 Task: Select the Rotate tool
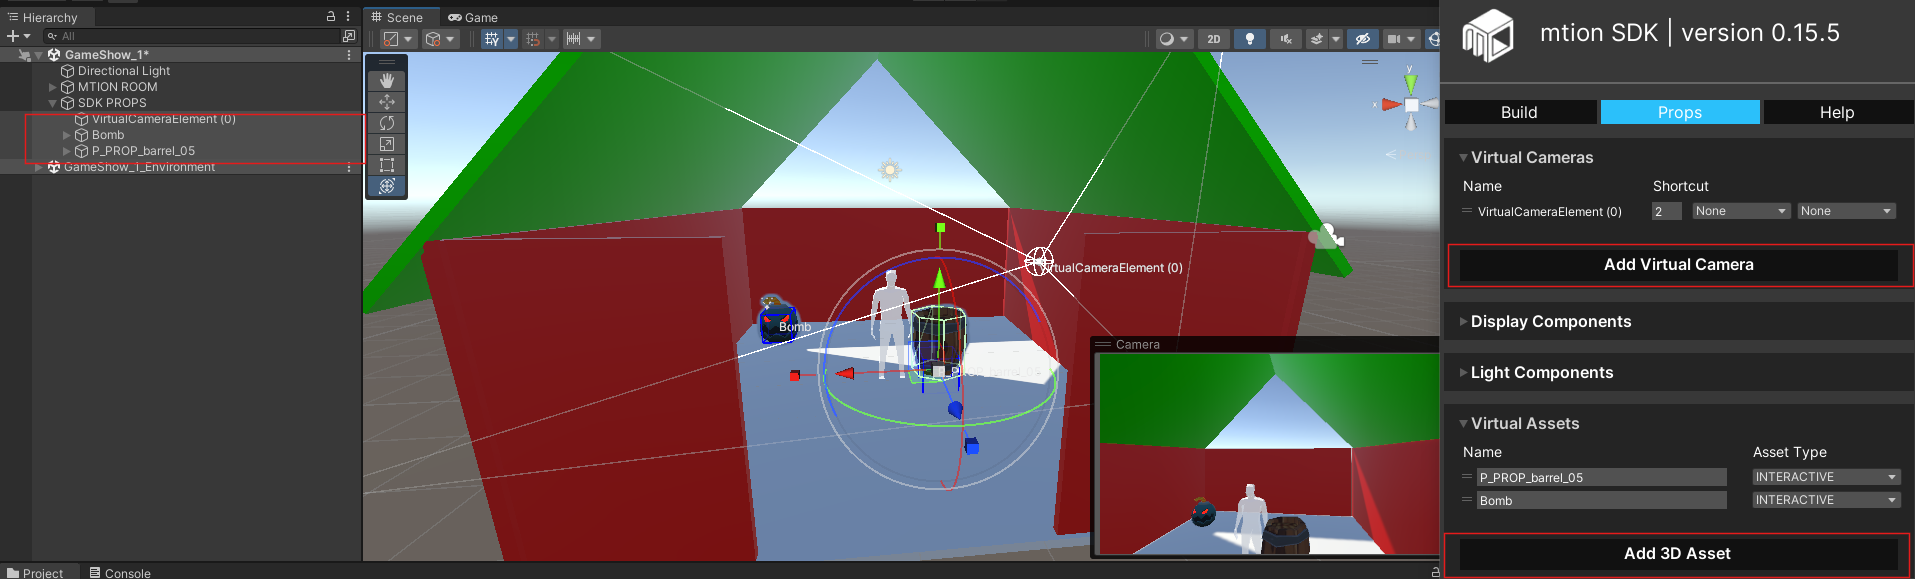[387, 123]
